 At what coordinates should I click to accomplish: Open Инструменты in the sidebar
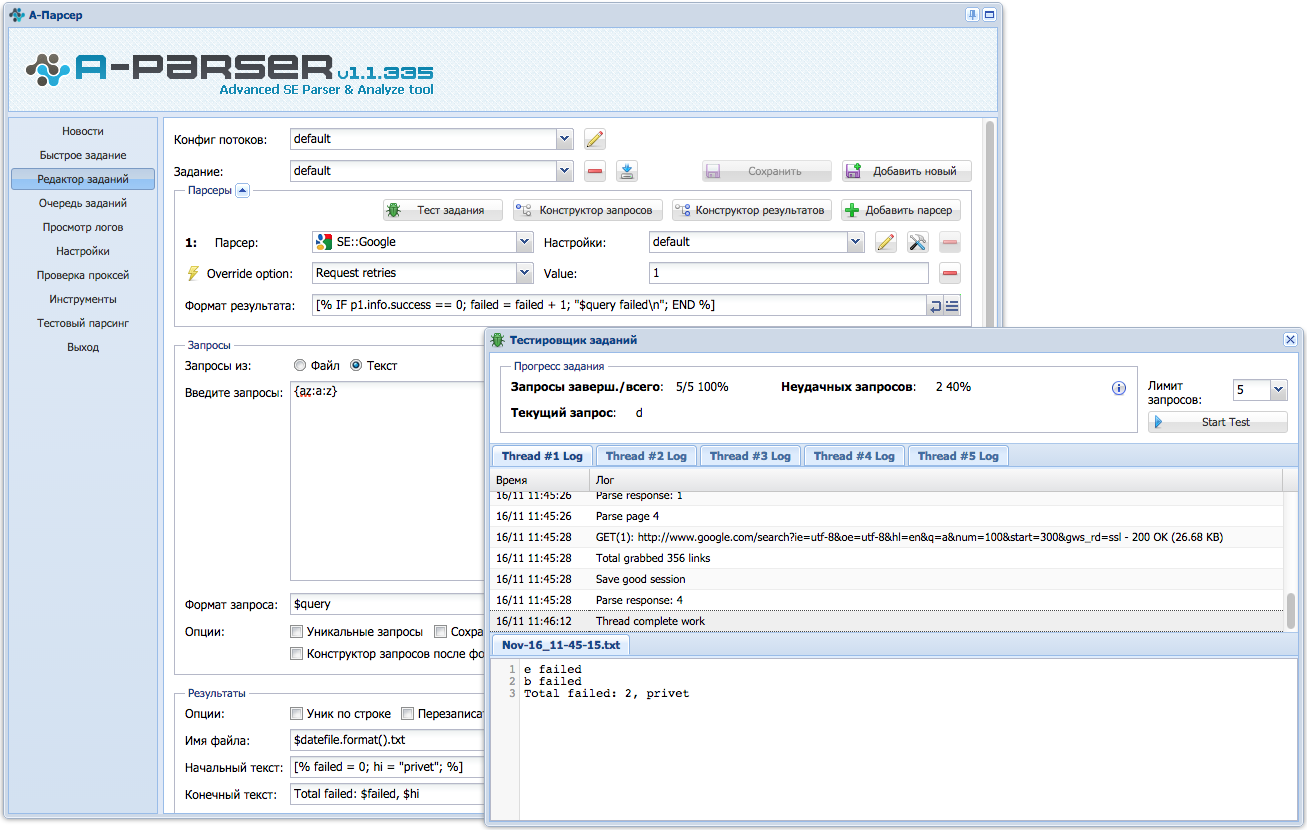(83, 299)
